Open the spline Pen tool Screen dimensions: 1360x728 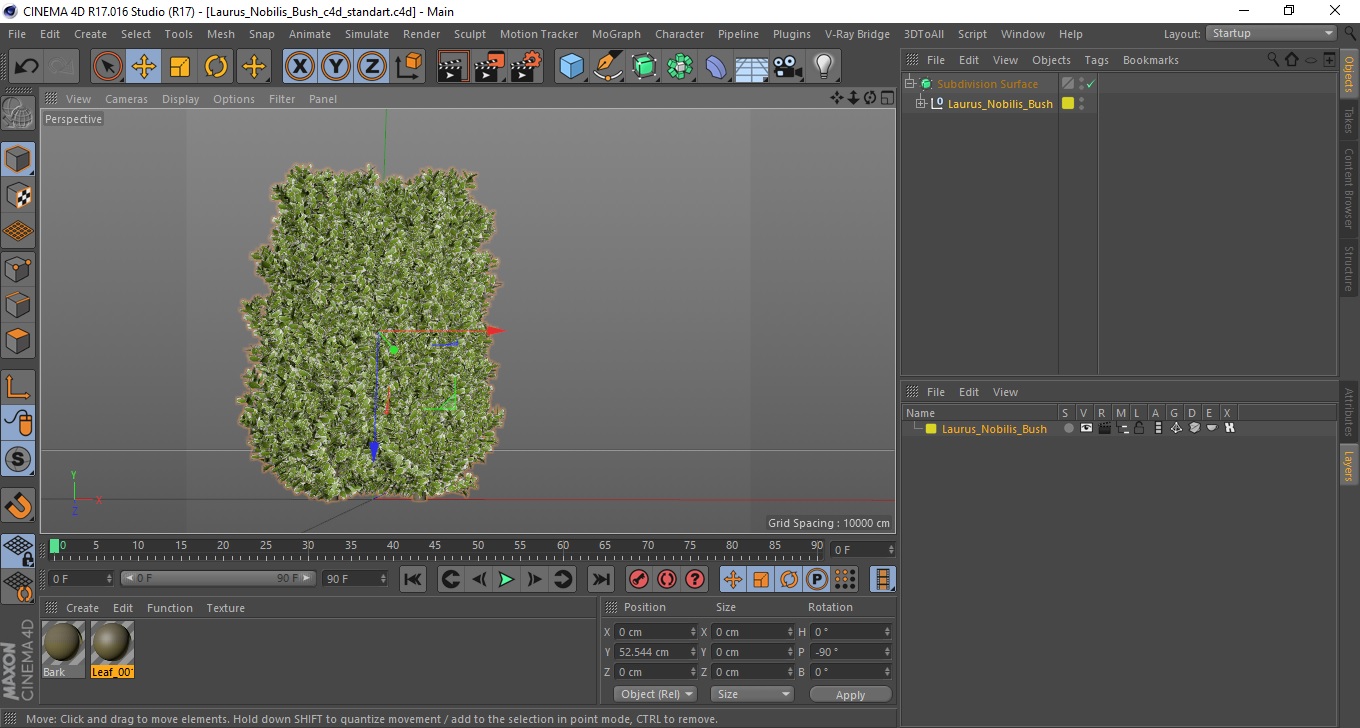[x=608, y=67]
